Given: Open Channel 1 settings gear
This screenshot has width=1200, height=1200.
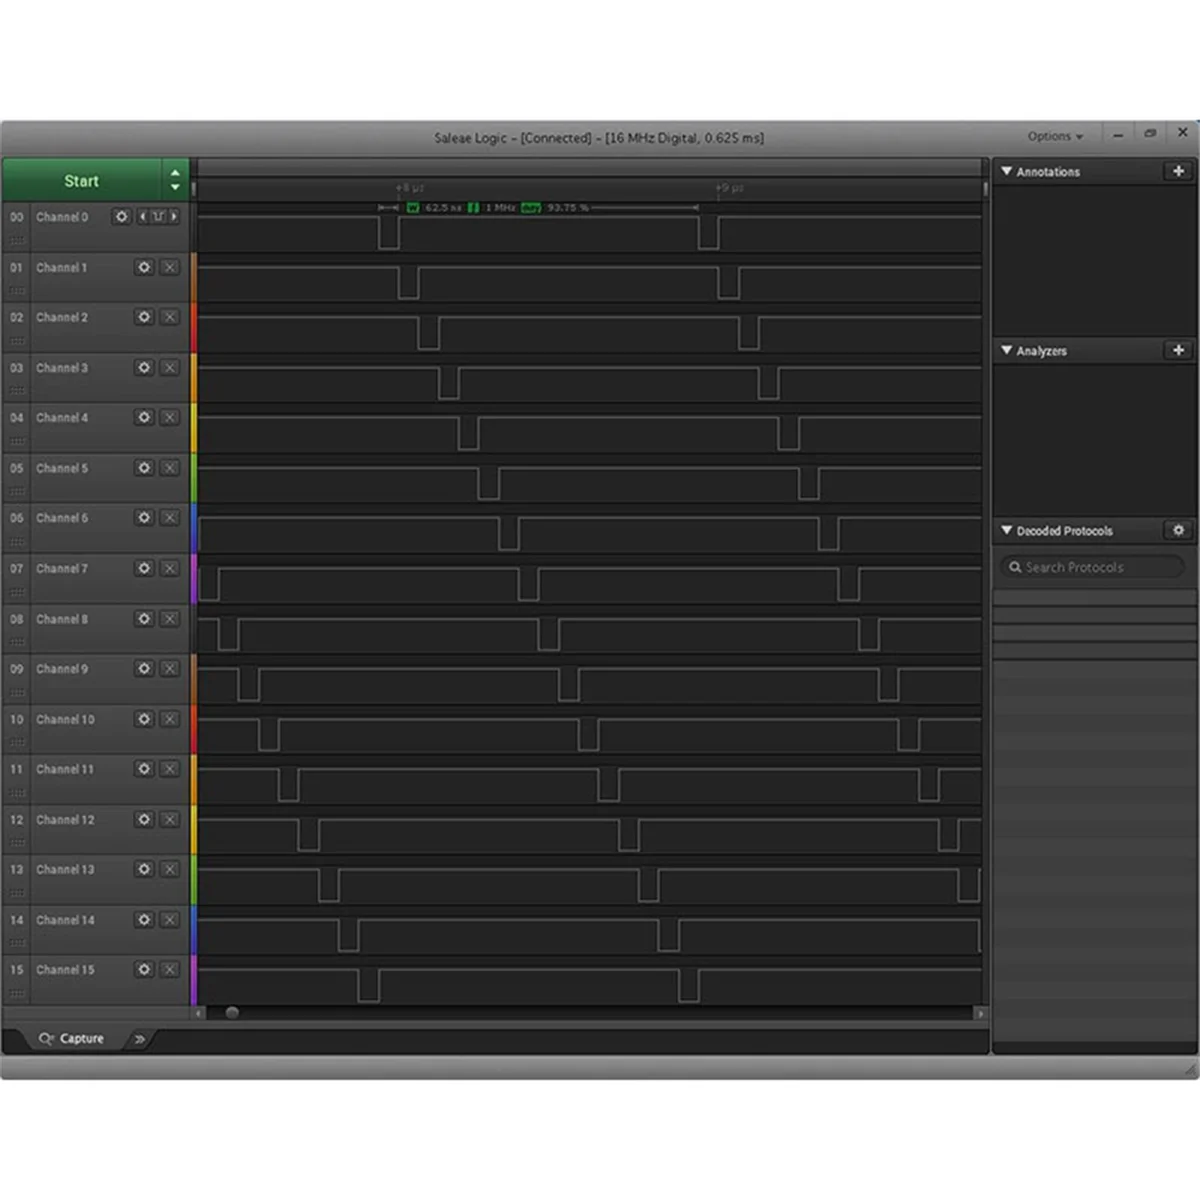Looking at the screenshot, I should [144, 267].
